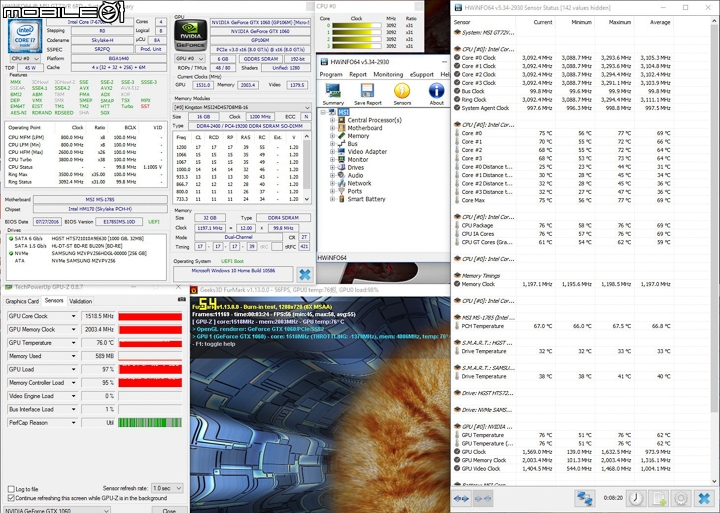This screenshot has height=513, width=720.
Task: Click the GPU Load red graph bar
Action: tap(150, 369)
